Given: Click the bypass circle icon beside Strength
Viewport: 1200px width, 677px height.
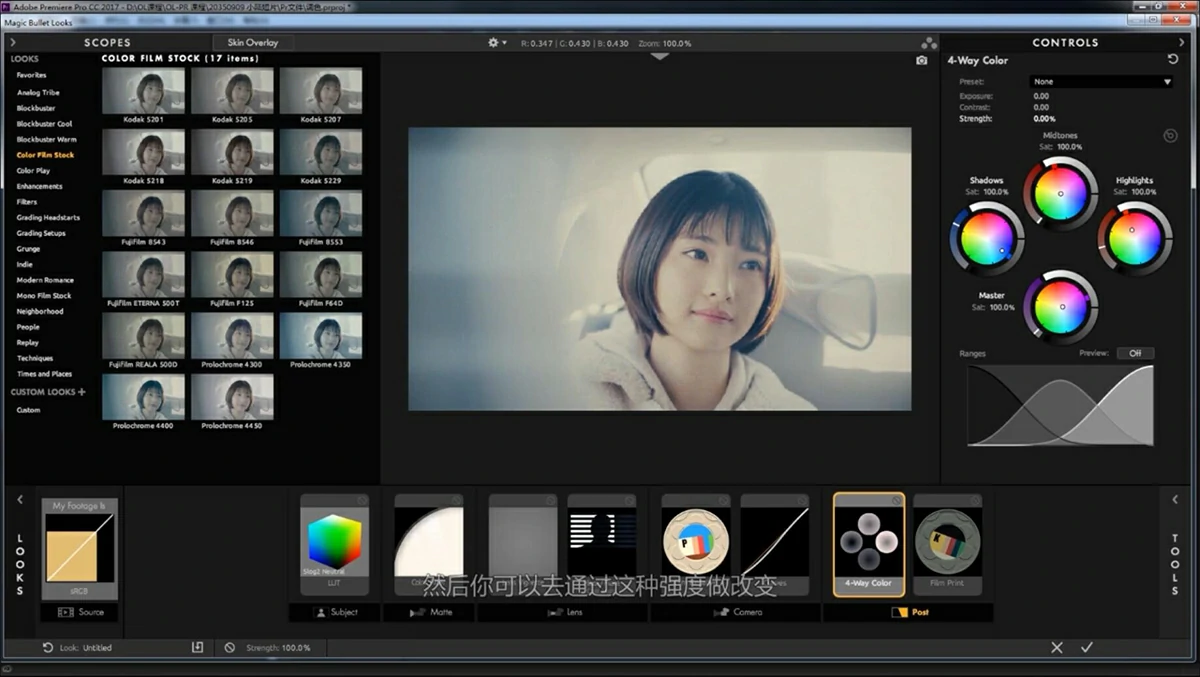Looking at the screenshot, I should point(230,648).
